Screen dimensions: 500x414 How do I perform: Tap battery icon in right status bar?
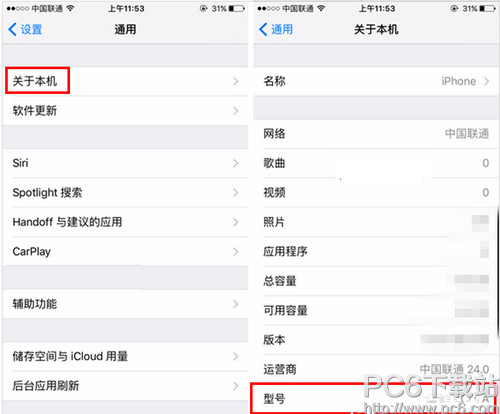point(488,8)
